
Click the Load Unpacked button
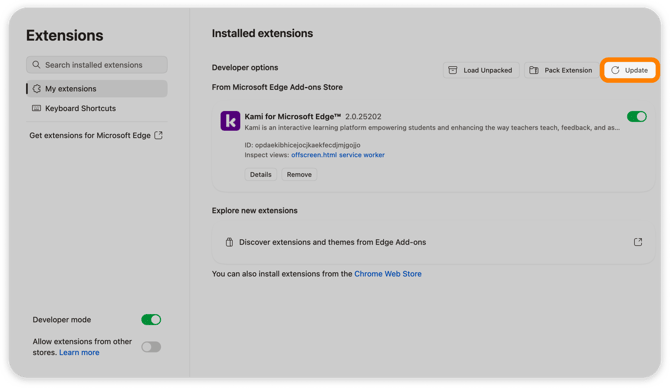point(481,70)
